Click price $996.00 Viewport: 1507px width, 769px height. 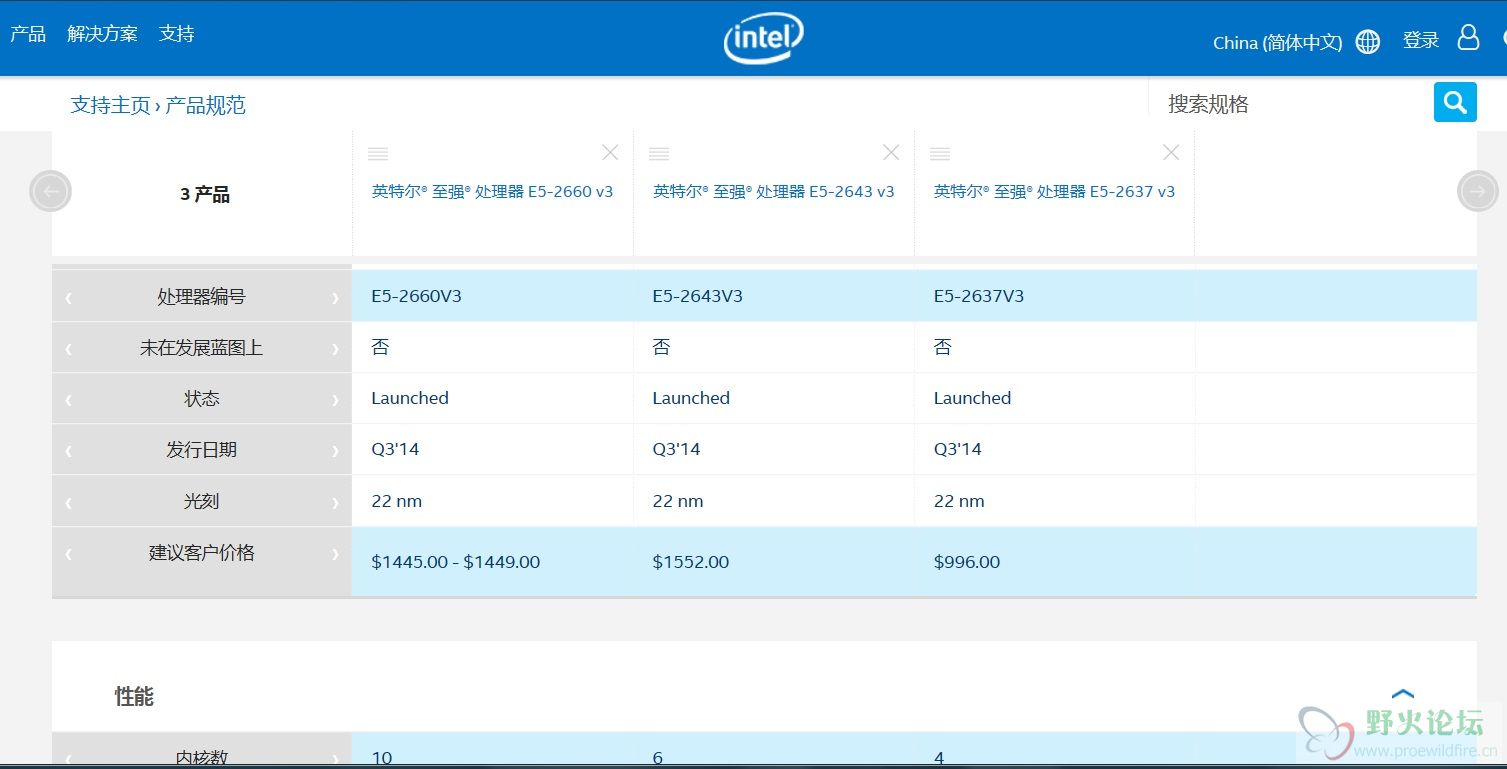(966, 562)
